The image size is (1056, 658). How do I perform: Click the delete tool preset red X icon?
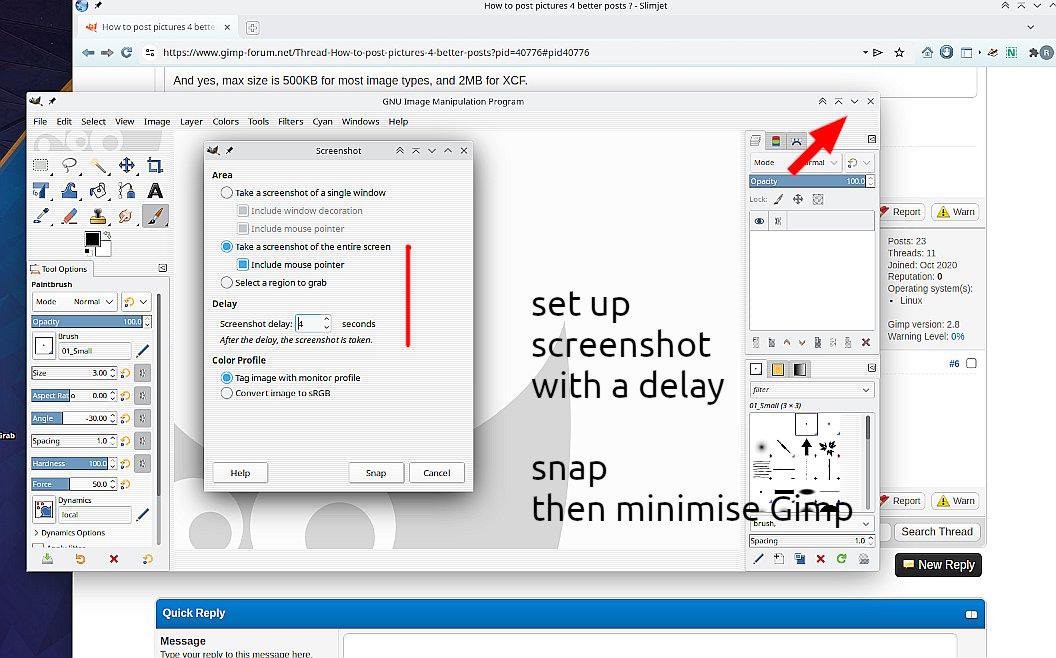click(x=114, y=559)
